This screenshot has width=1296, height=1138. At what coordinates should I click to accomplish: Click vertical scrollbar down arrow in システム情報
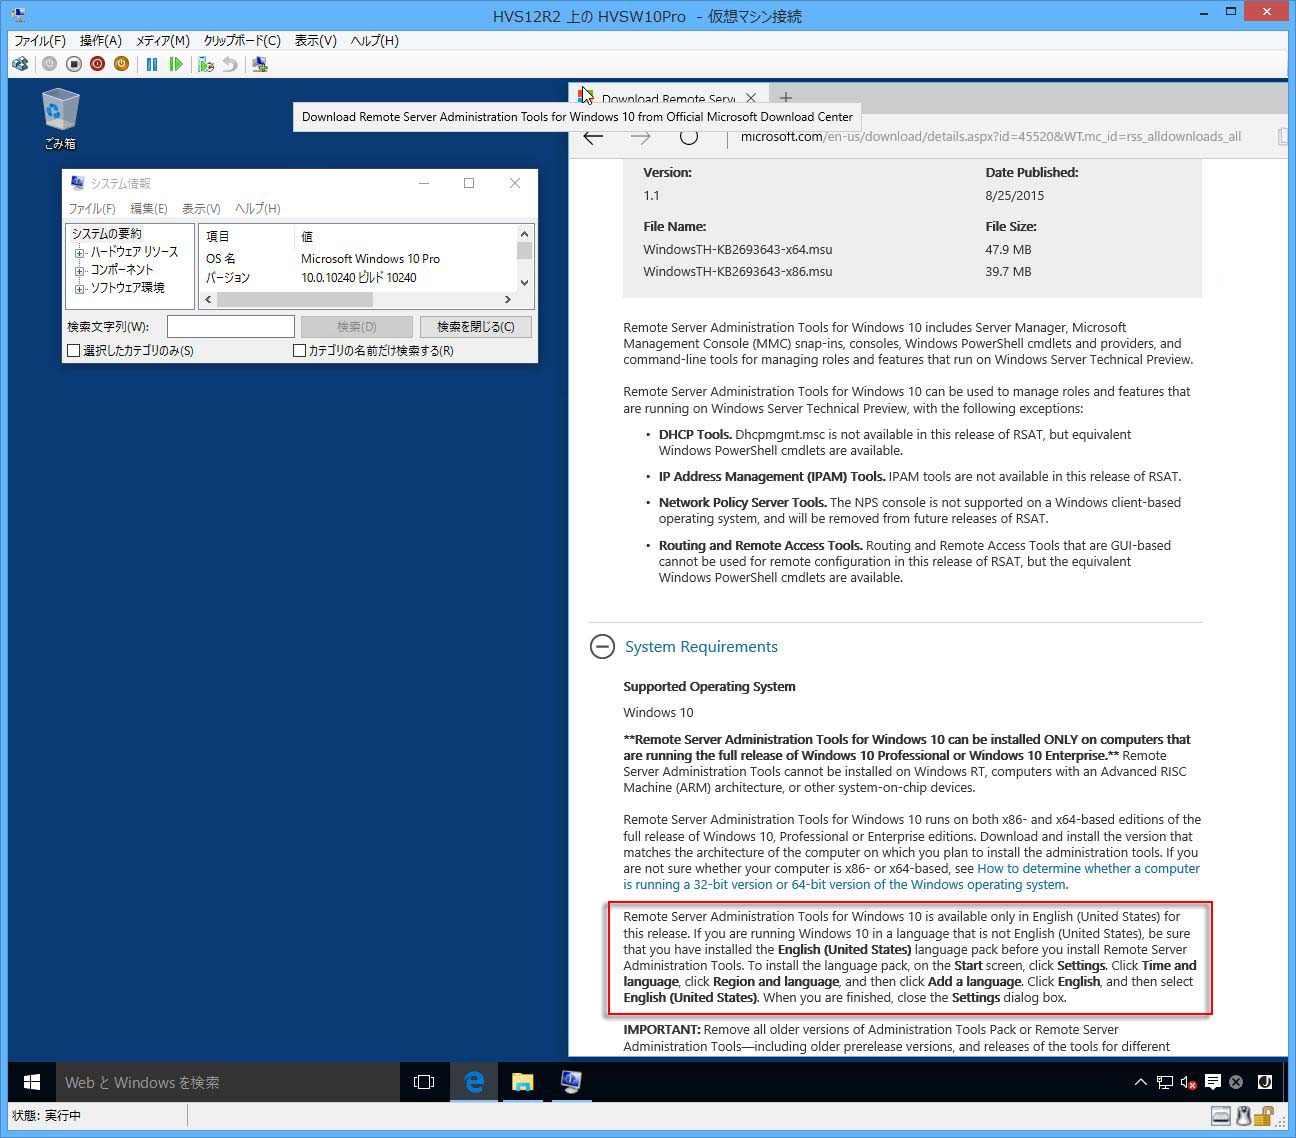tap(524, 283)
